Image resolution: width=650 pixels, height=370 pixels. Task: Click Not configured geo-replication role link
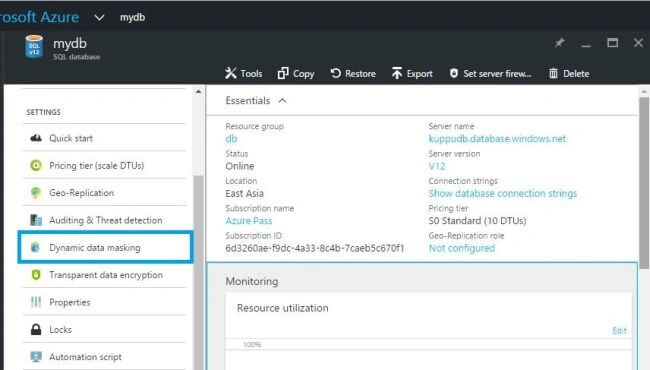point(462,248)
